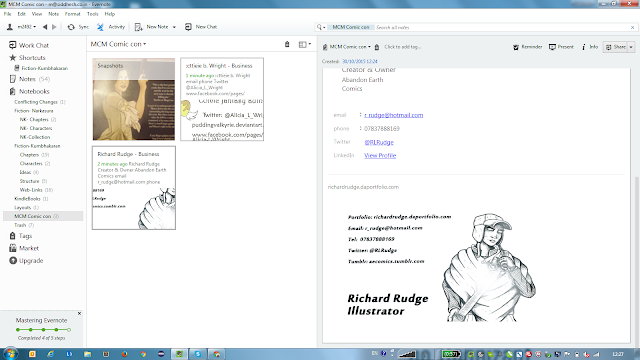The image size is (640, 360).
Task: Go forward with the right arrow
Action: click(54, 27)
